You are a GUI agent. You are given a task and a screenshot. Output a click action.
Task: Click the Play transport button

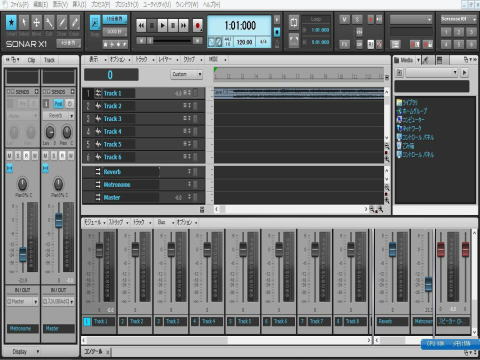point(162,25)
